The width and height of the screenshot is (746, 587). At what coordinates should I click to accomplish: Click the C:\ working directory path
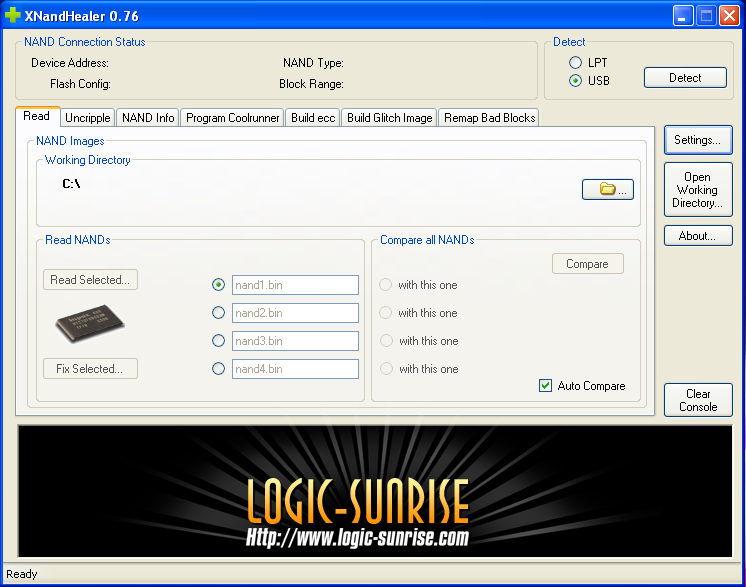tap(71, 184)
